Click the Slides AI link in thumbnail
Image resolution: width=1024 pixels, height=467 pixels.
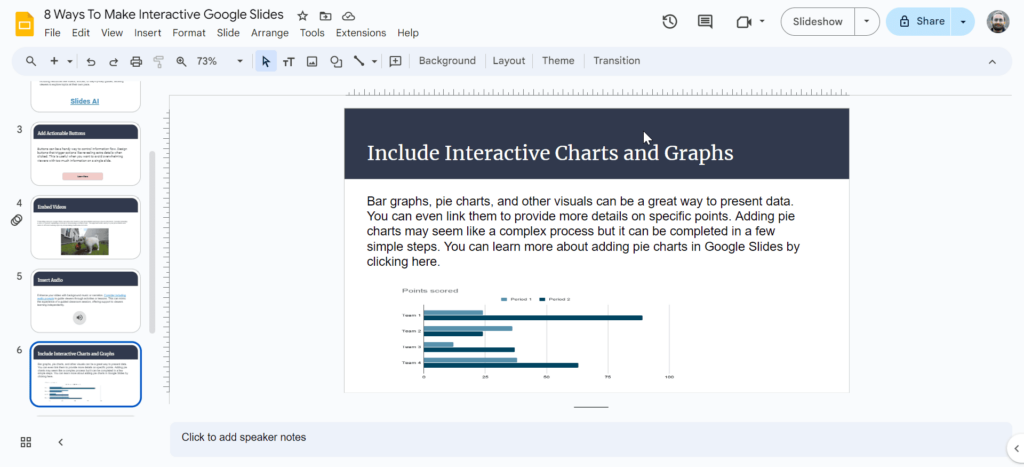(85, 101)
